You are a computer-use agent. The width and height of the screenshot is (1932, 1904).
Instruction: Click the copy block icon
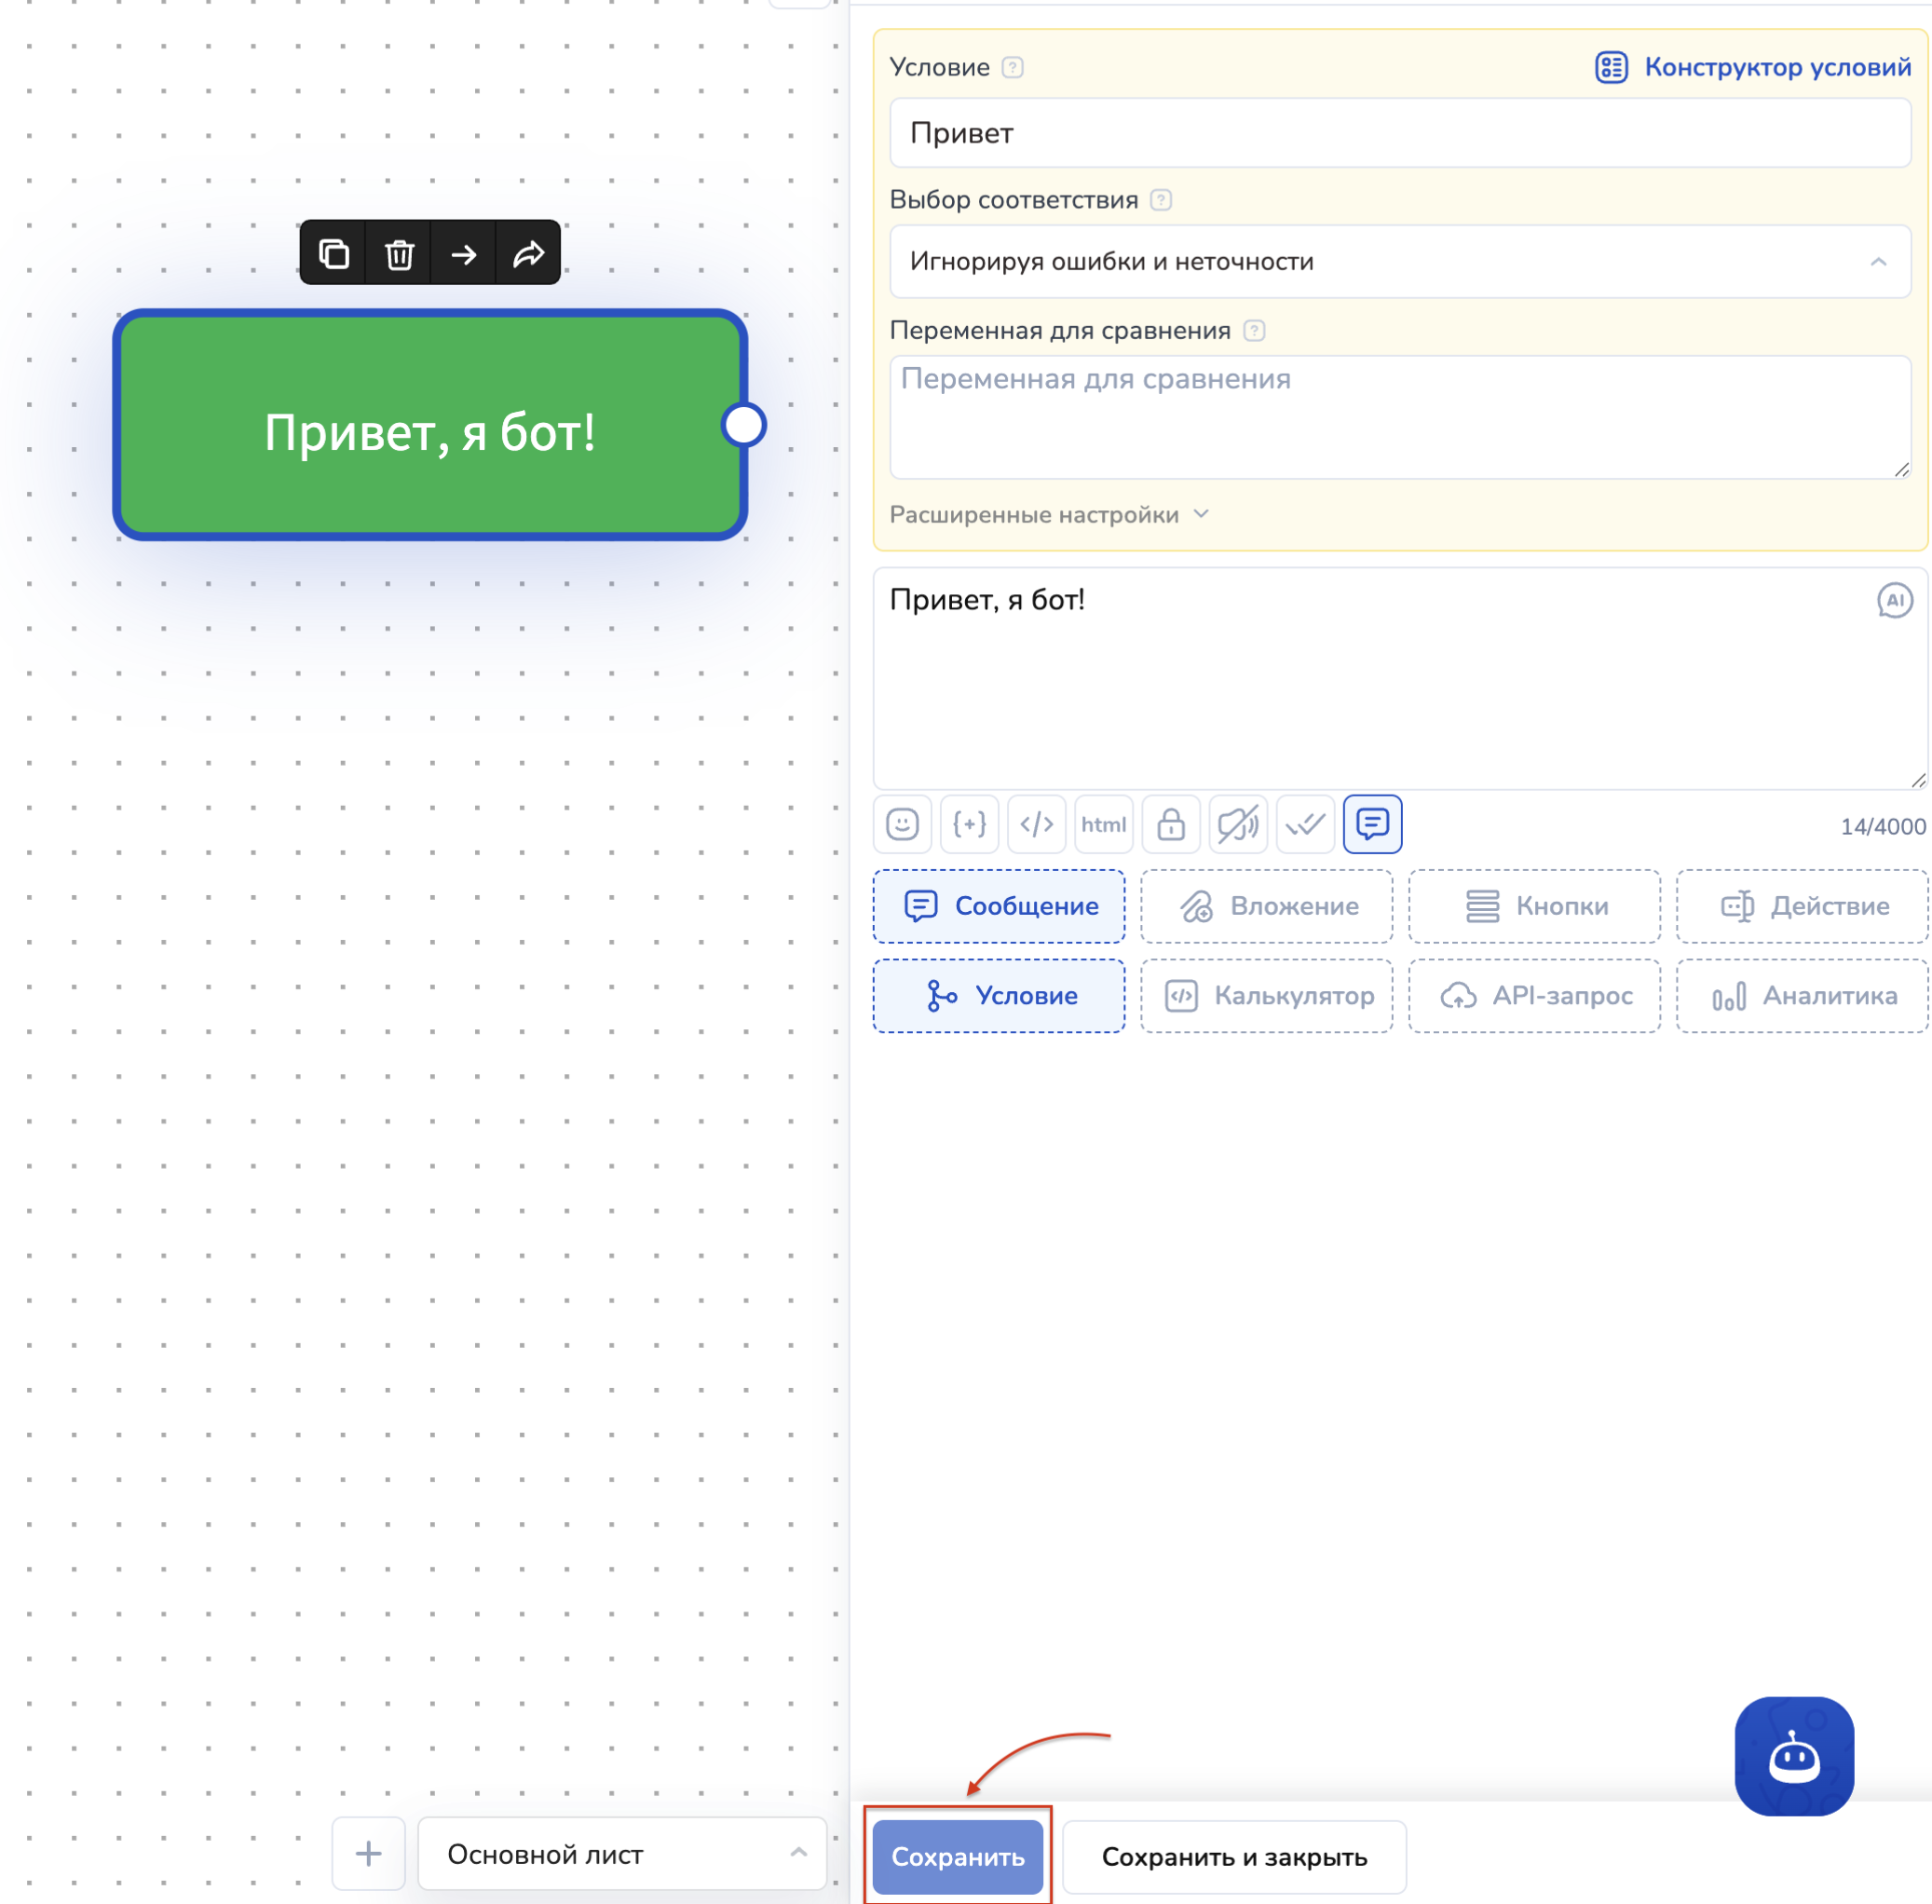pyautogui.click(x=334, y=254)
